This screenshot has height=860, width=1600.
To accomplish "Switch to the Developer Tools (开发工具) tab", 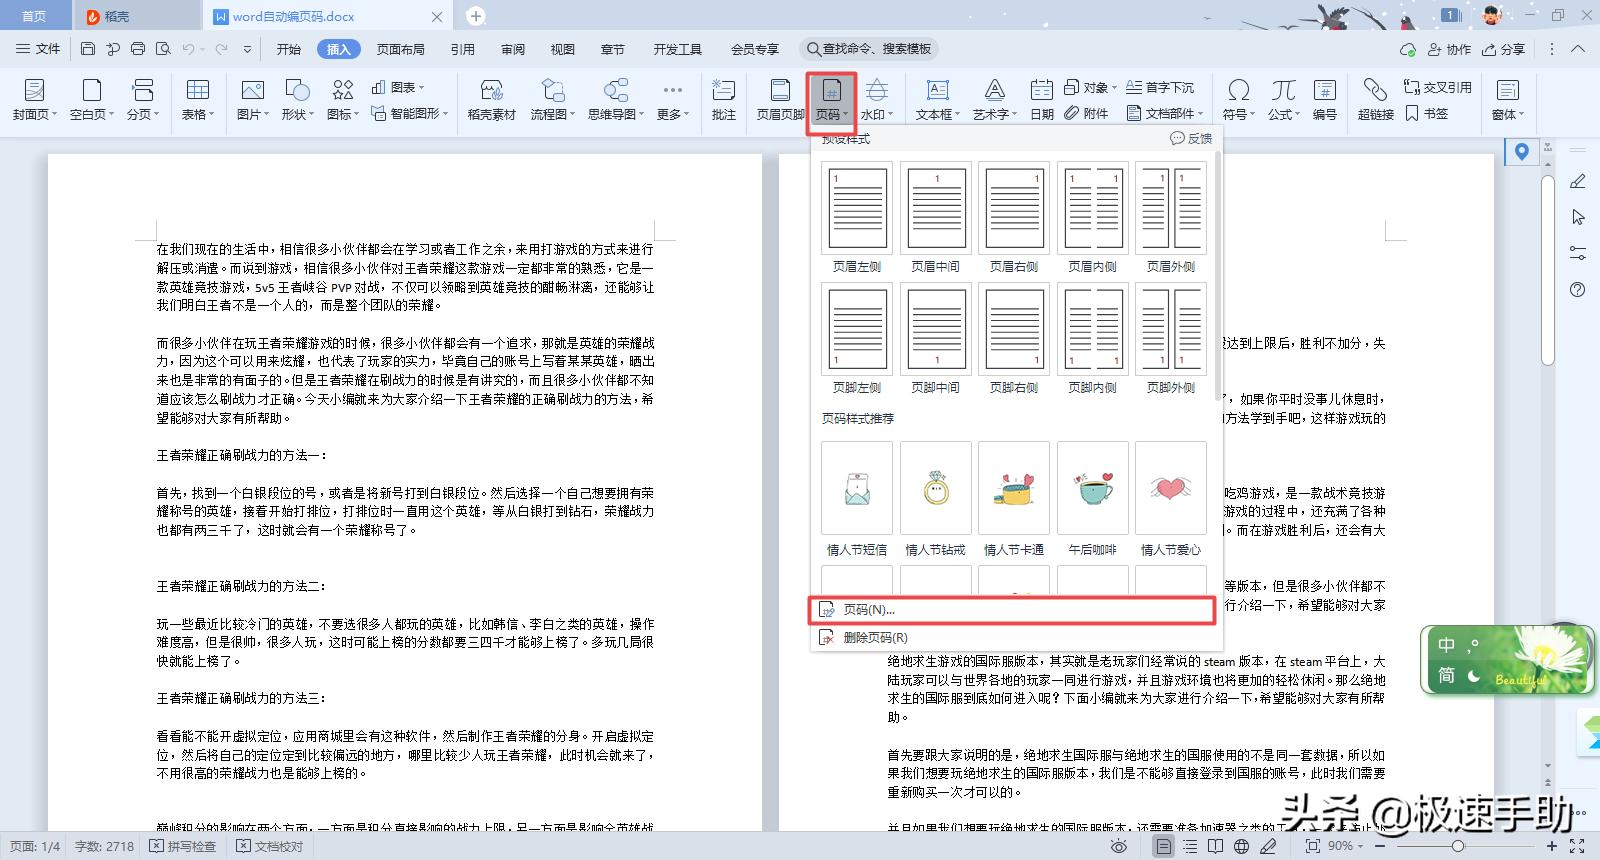I will [x=678, y=49].
